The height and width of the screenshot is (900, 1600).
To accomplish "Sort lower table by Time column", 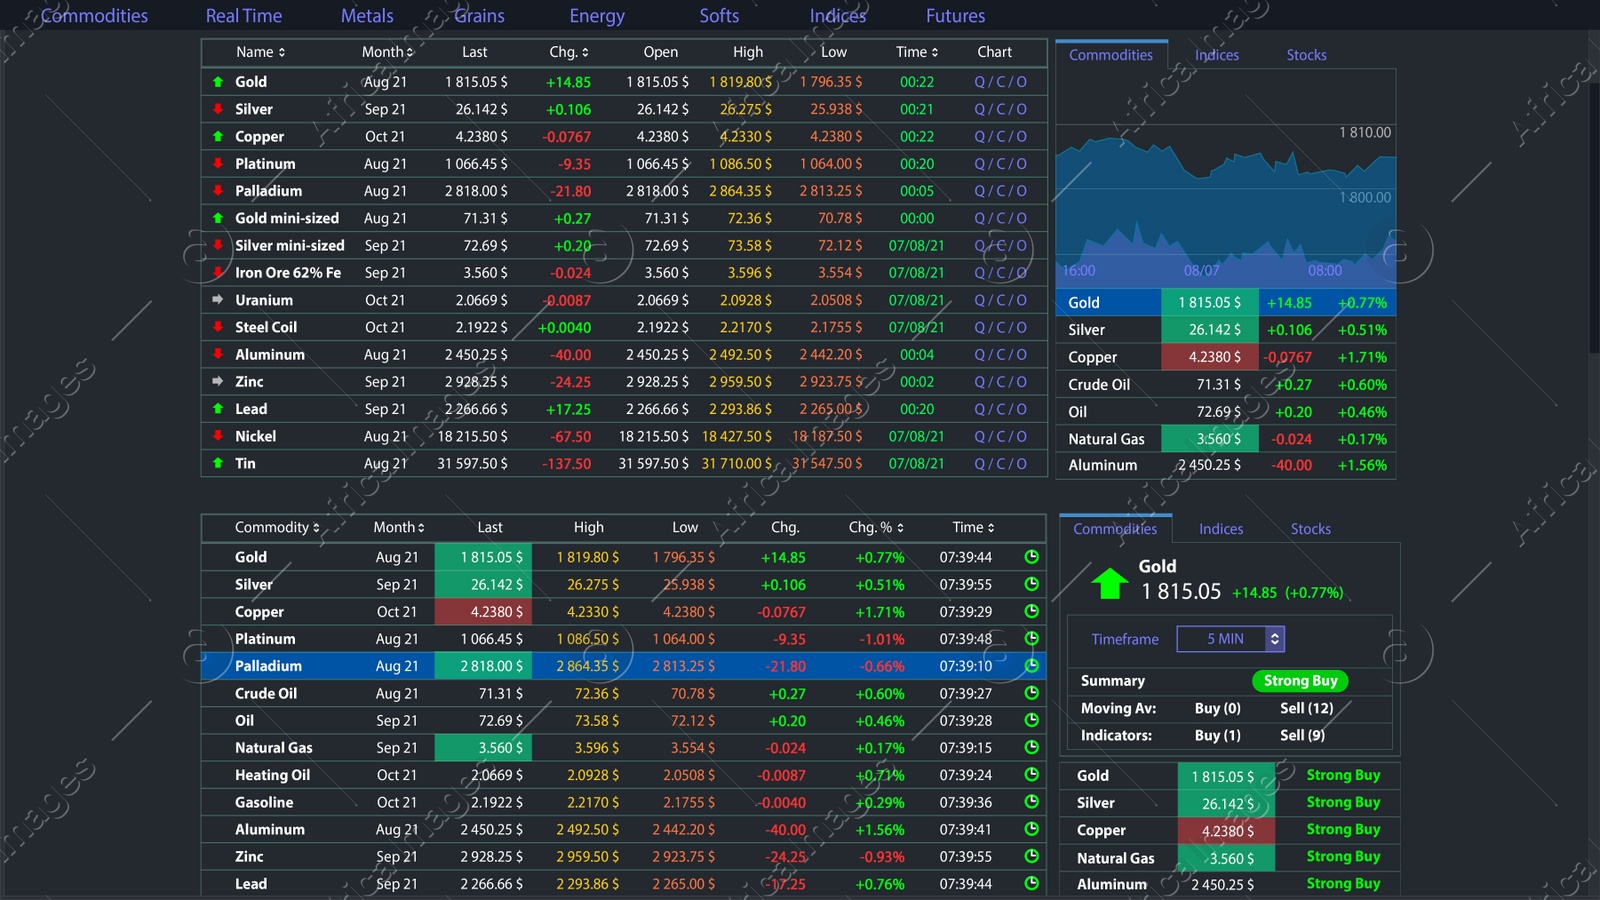I will (973, 527).
